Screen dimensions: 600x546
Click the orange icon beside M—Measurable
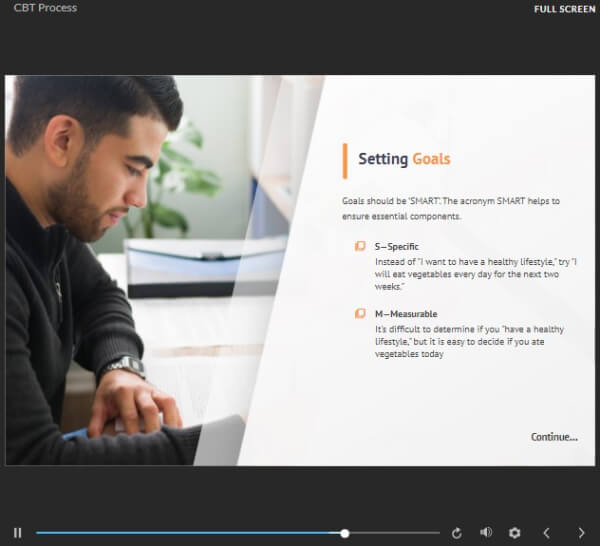pos(360,314)
